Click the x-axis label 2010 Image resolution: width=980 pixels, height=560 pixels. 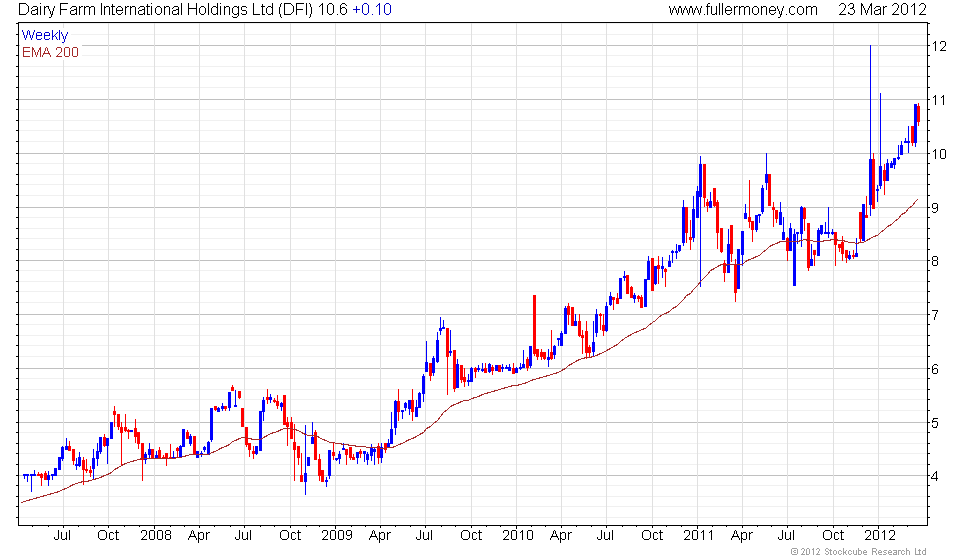518,536
